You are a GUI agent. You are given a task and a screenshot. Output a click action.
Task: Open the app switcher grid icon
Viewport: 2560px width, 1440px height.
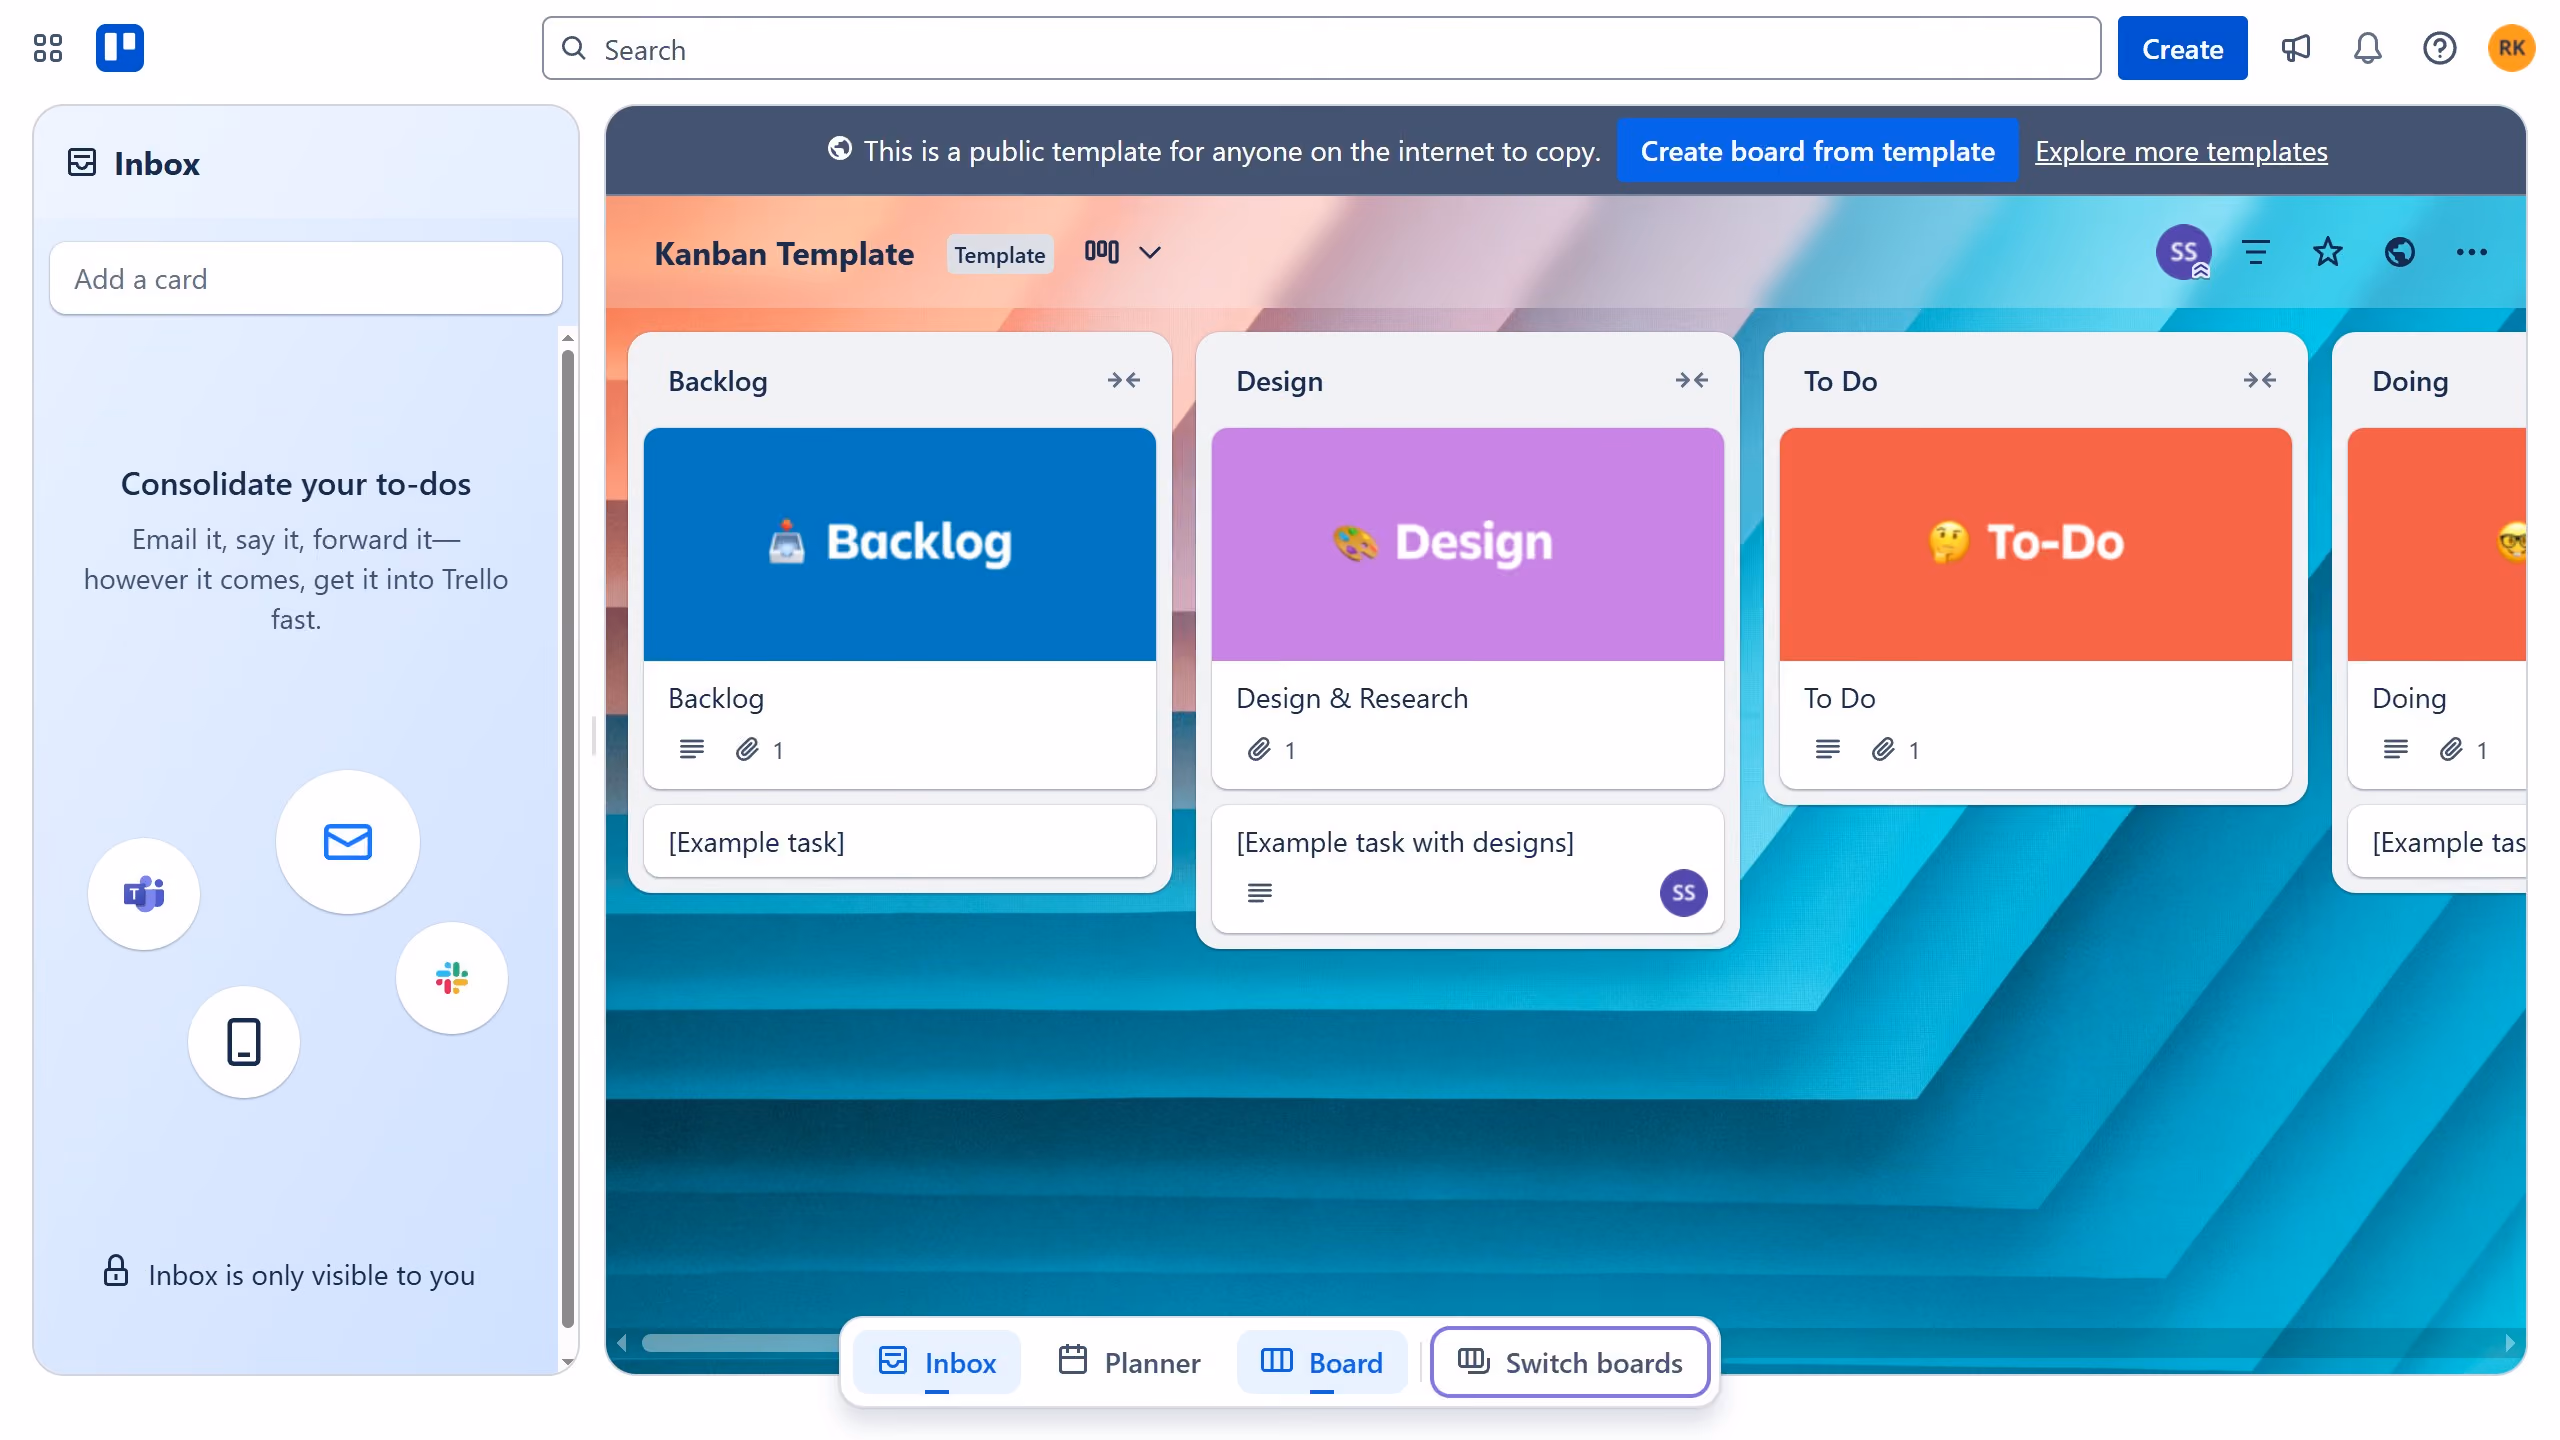(48, 48)
